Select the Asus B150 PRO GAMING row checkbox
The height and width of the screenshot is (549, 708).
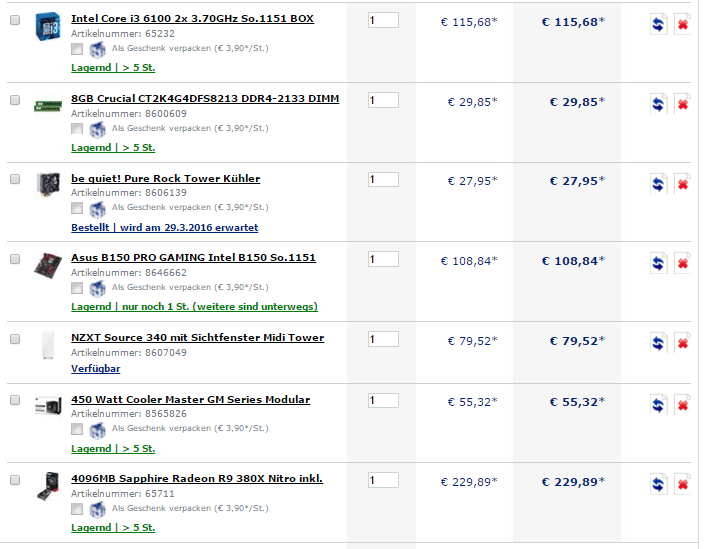click(15, 259)
